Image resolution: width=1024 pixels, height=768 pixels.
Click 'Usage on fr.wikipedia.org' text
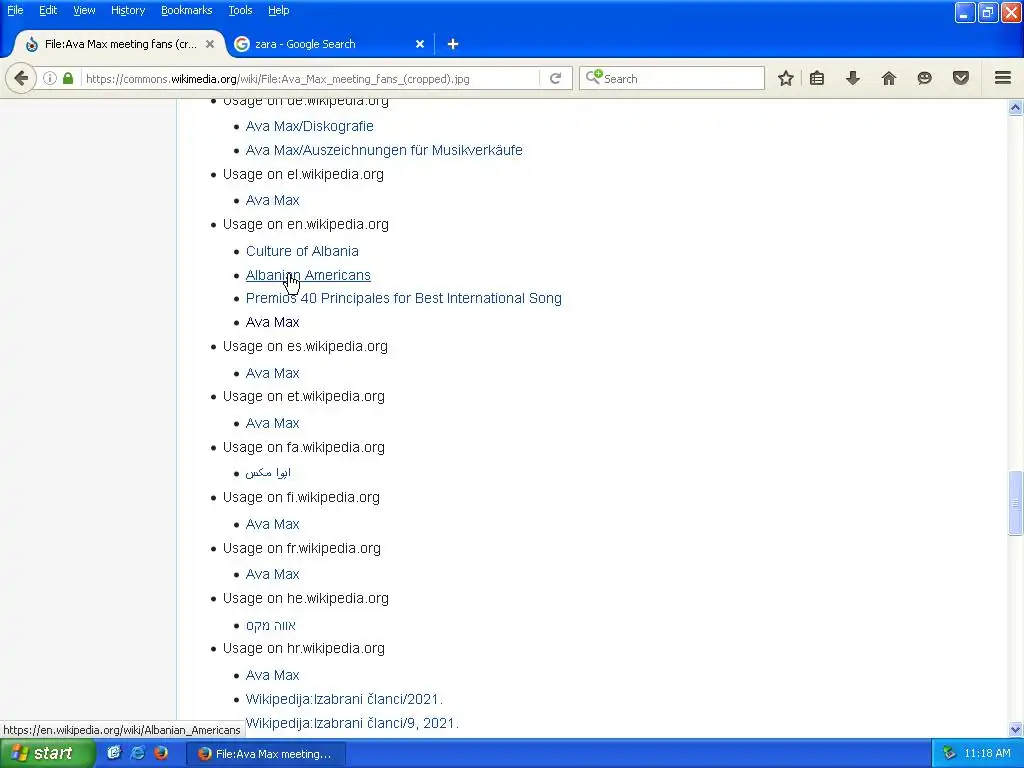pyautogui.click(x=302, y=549)
